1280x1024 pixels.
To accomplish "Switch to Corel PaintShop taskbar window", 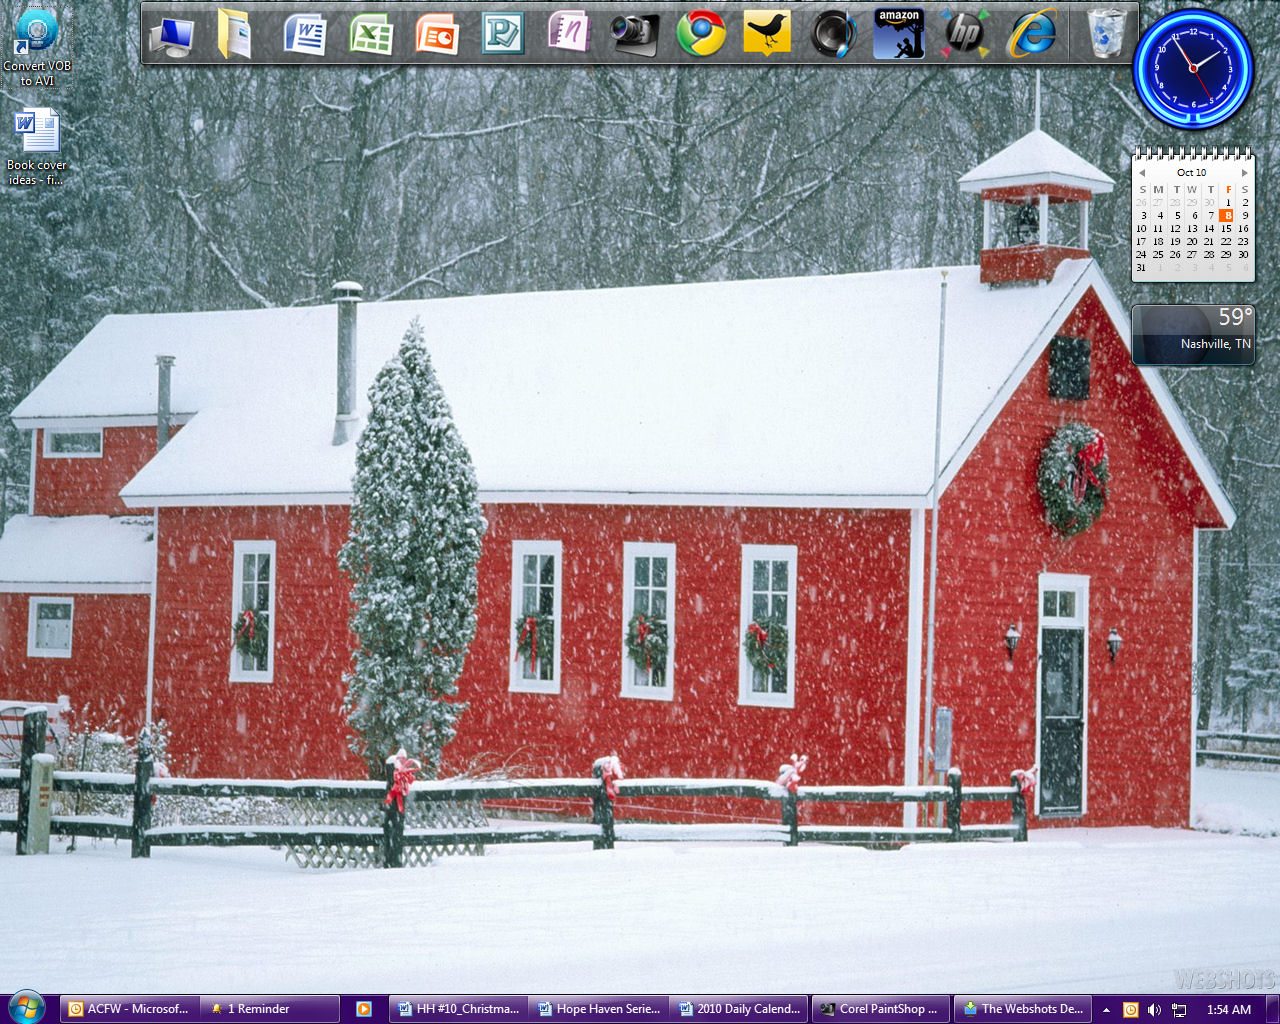I will (879, 1009).
